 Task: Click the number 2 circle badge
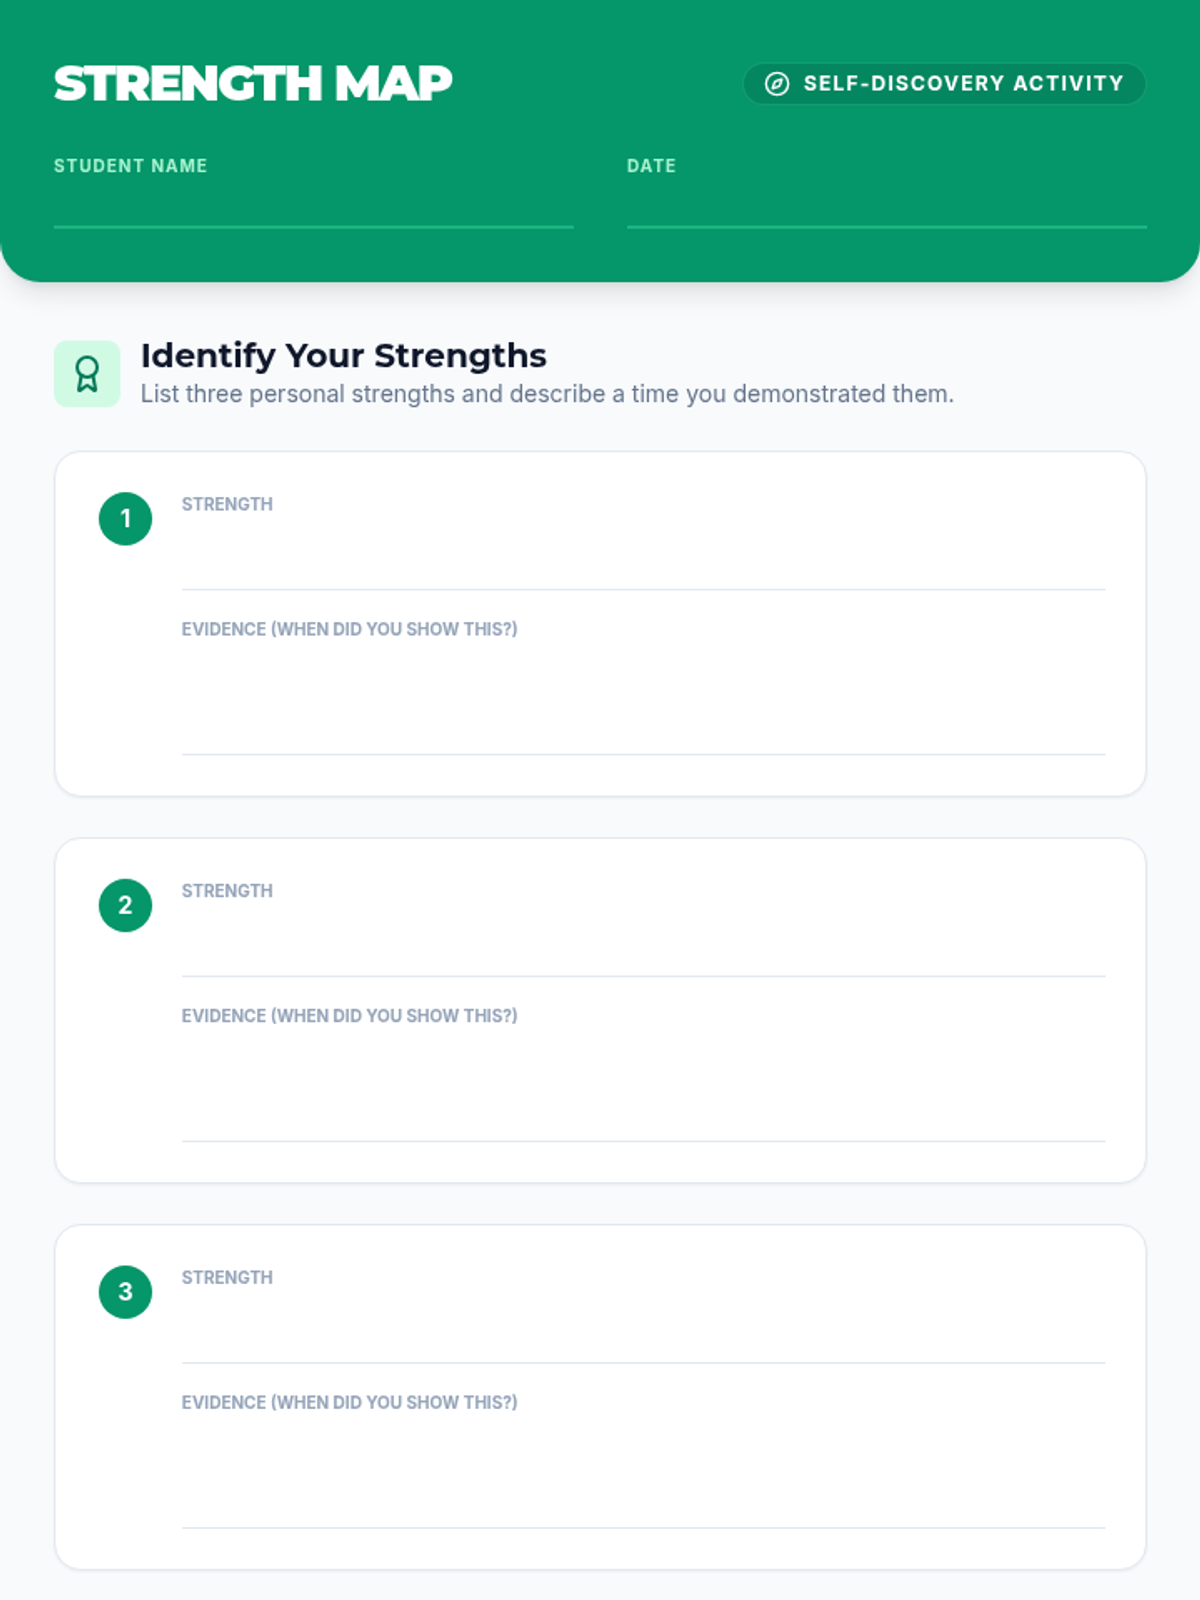click(x=125, y=905)
